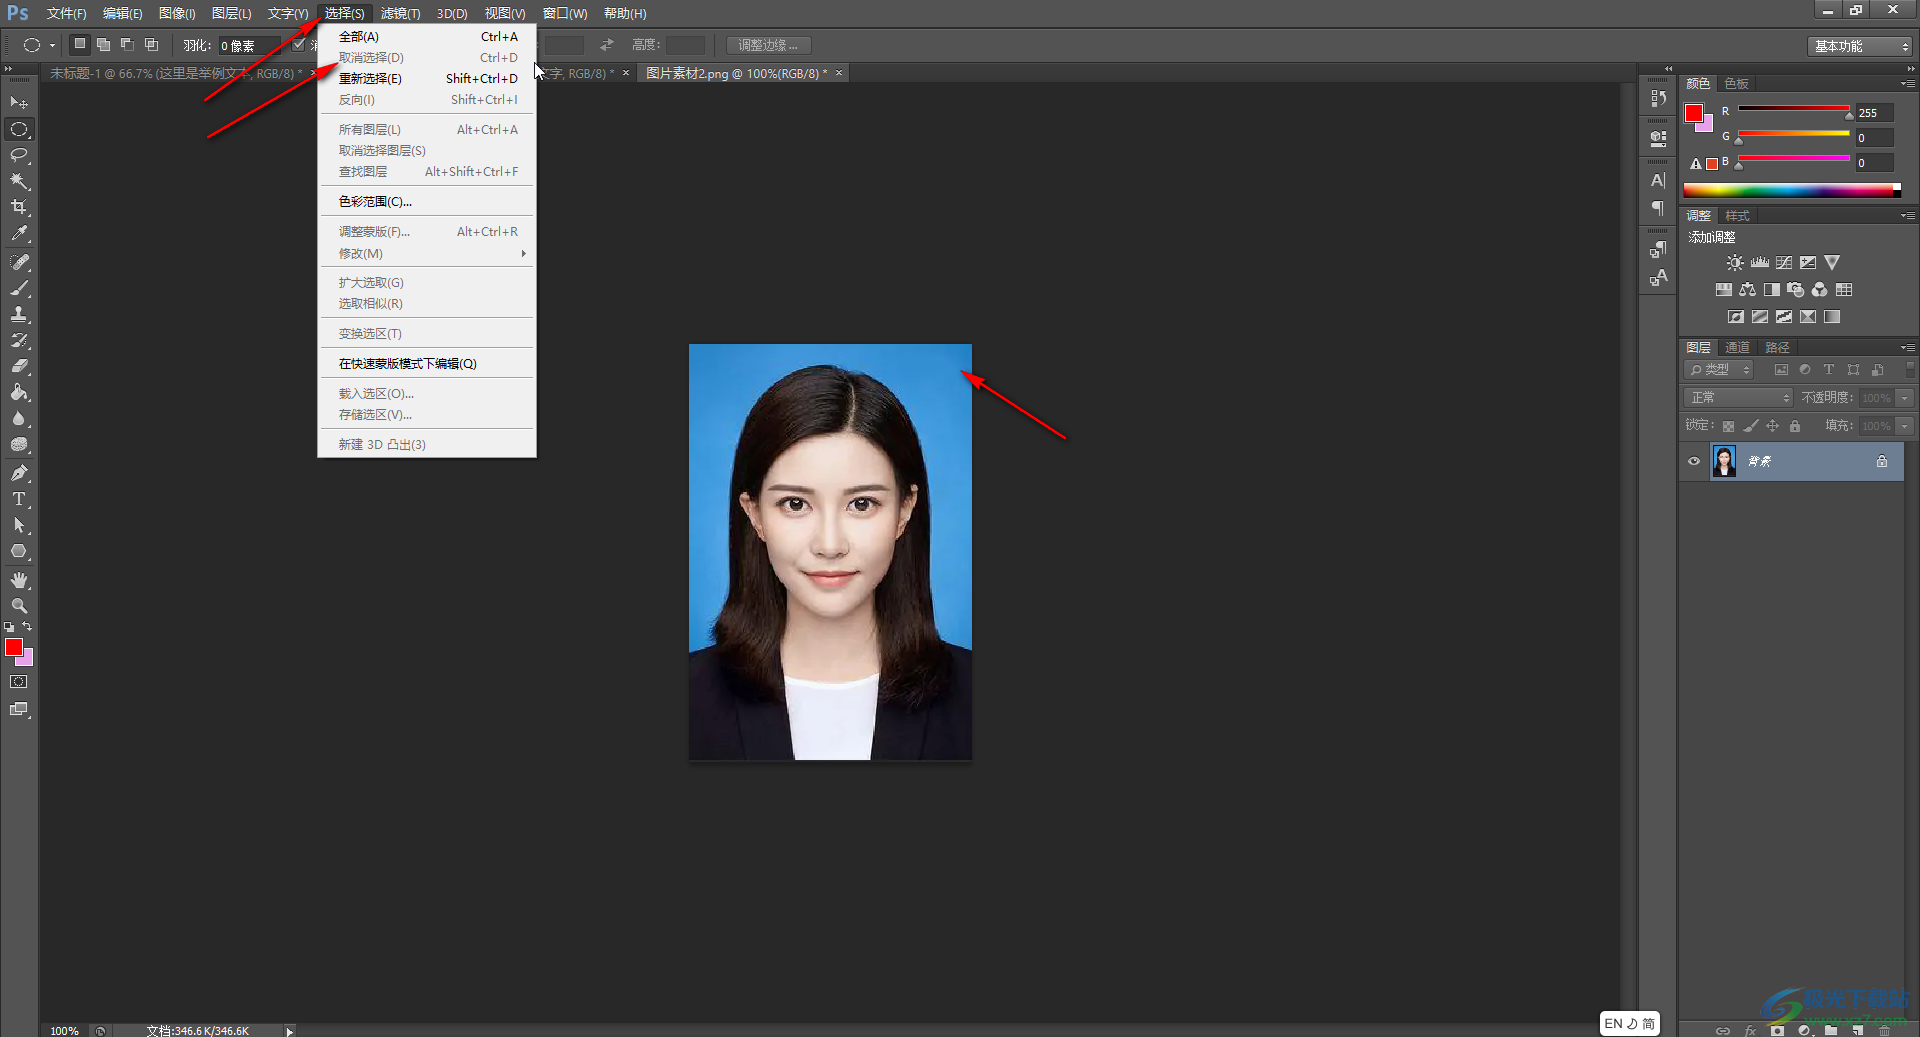Screen dimensions: 1920x1037
Task: Select the Magic Wand tool
Action: click(x=19, y=181)
